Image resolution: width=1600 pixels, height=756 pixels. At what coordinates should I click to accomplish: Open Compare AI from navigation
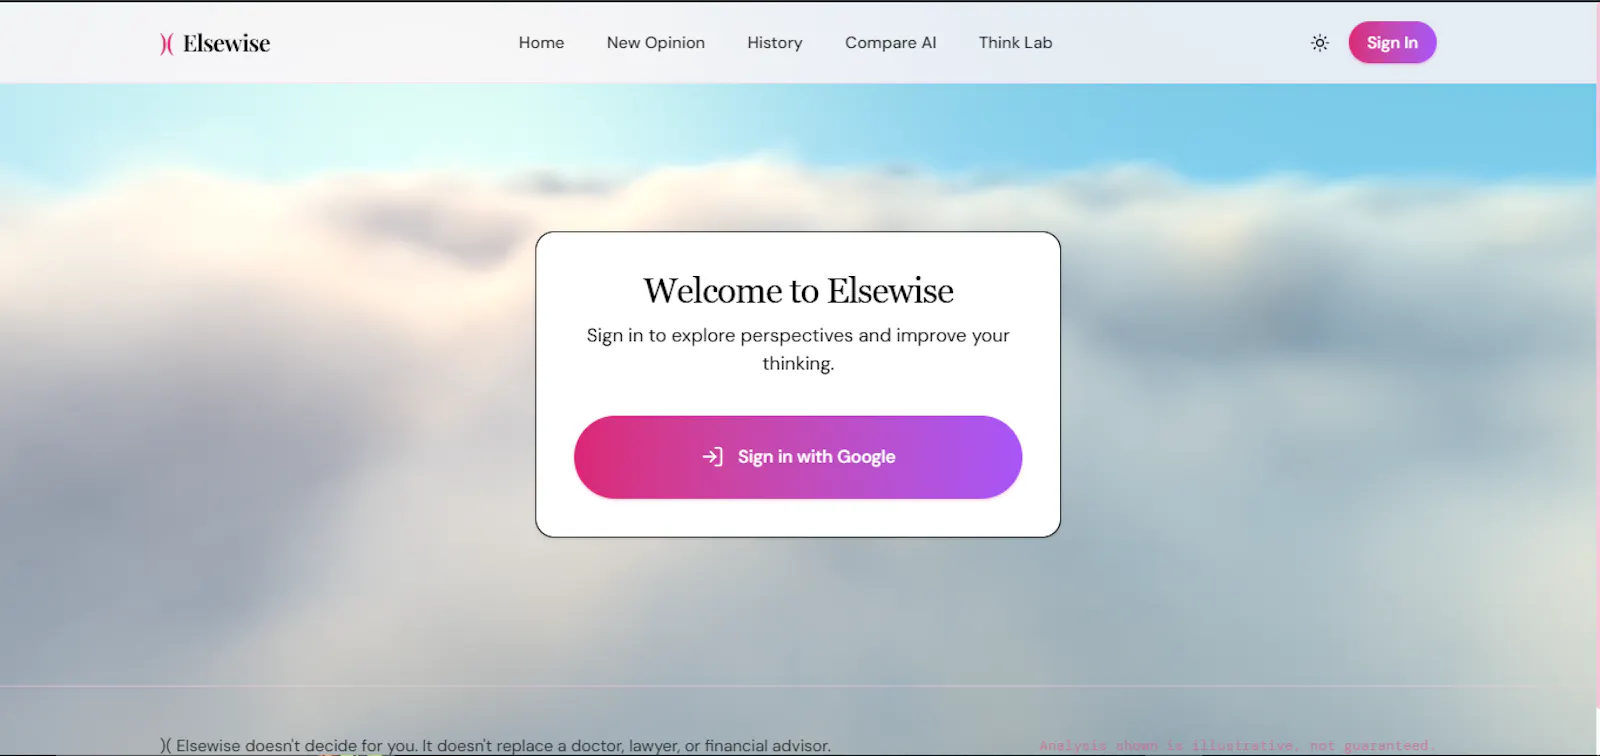coord(891,43)
